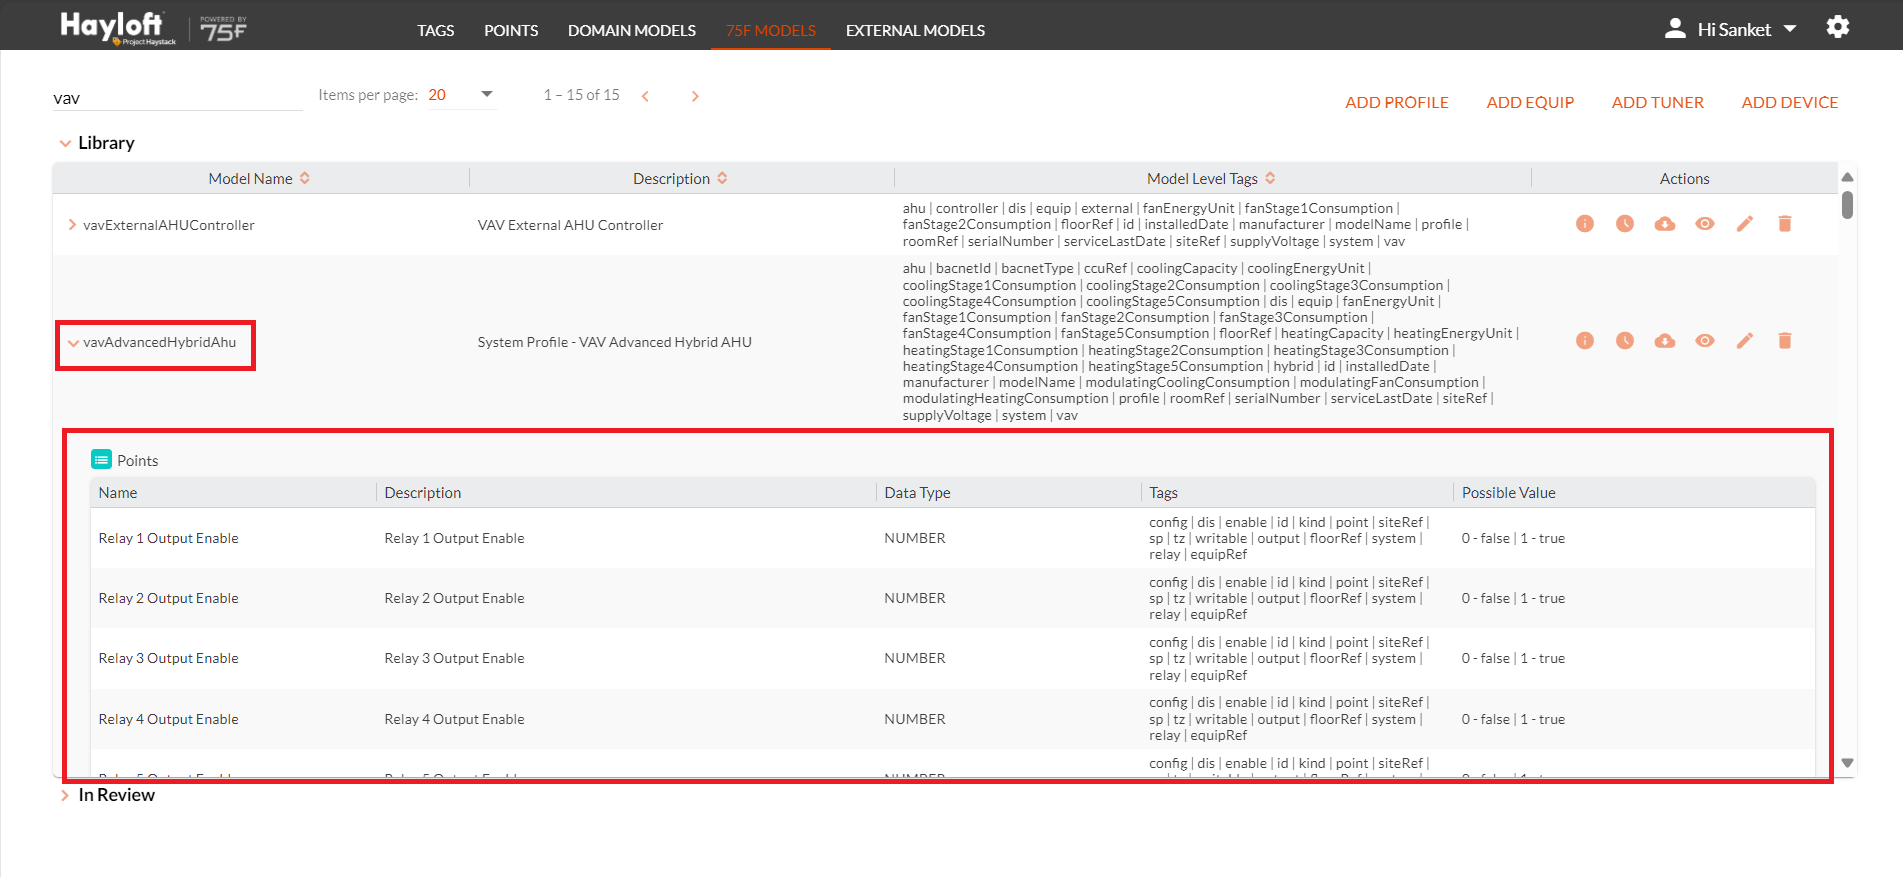The width and height of the screenshot is (1903, 877).
Task: Open the settings gear icon
Action: click(x=1838, y=27)
